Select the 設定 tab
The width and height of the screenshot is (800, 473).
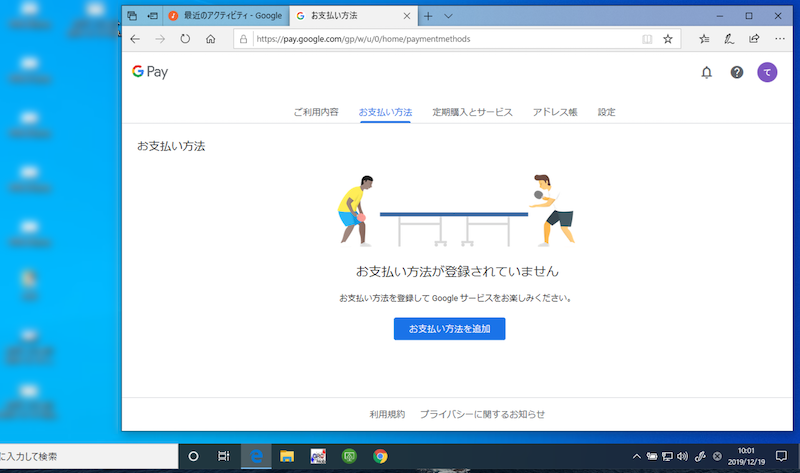tap(607, 112)
